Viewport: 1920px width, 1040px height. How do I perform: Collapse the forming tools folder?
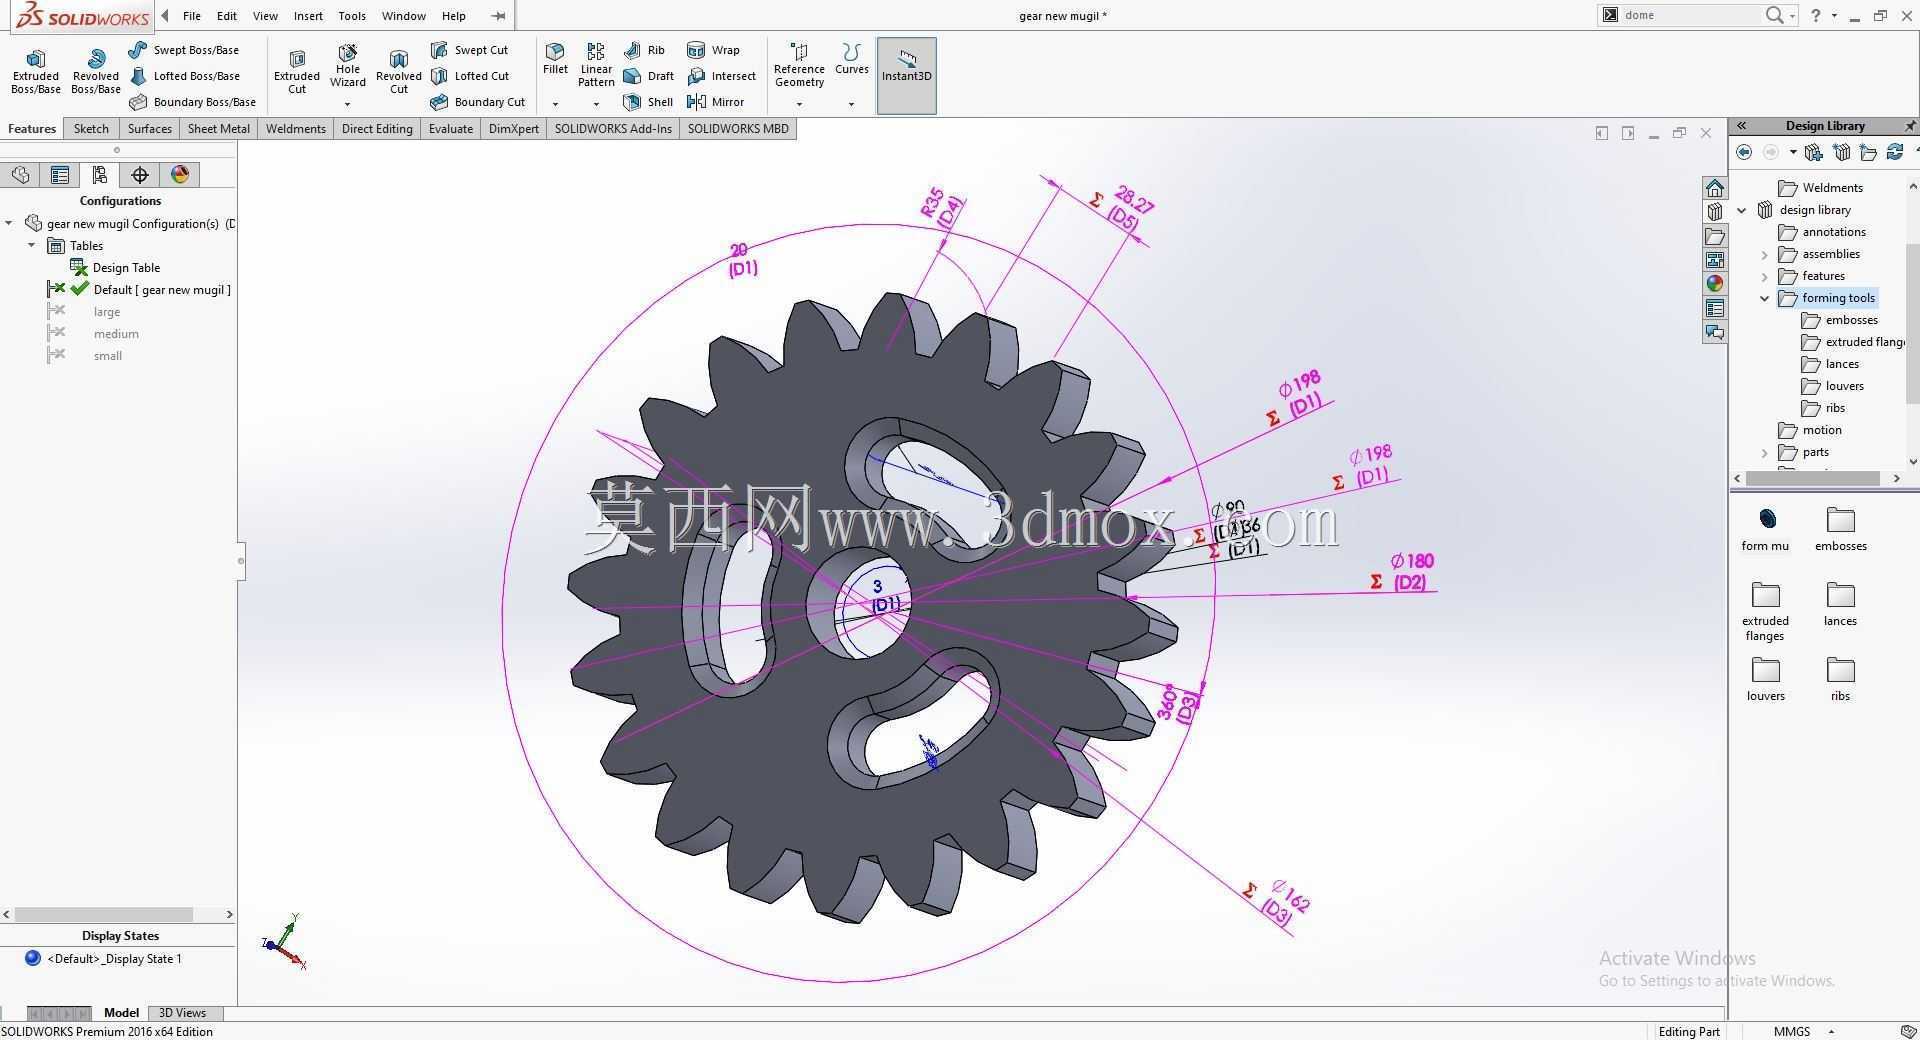[1765, 298]
